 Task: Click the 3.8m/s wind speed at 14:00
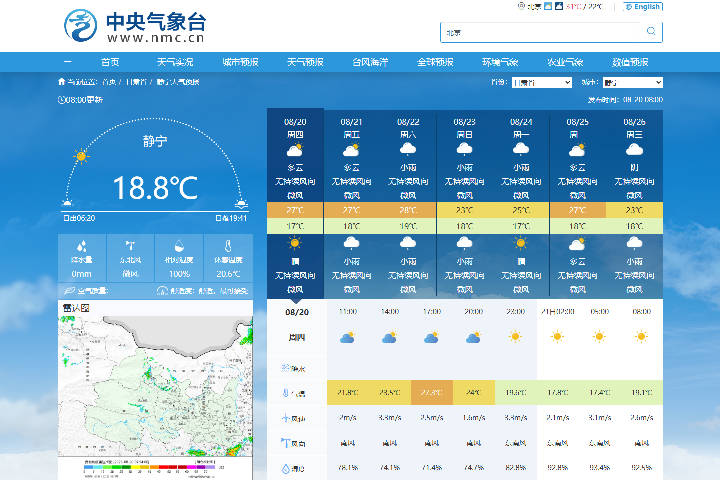click(x=390, y=418)
